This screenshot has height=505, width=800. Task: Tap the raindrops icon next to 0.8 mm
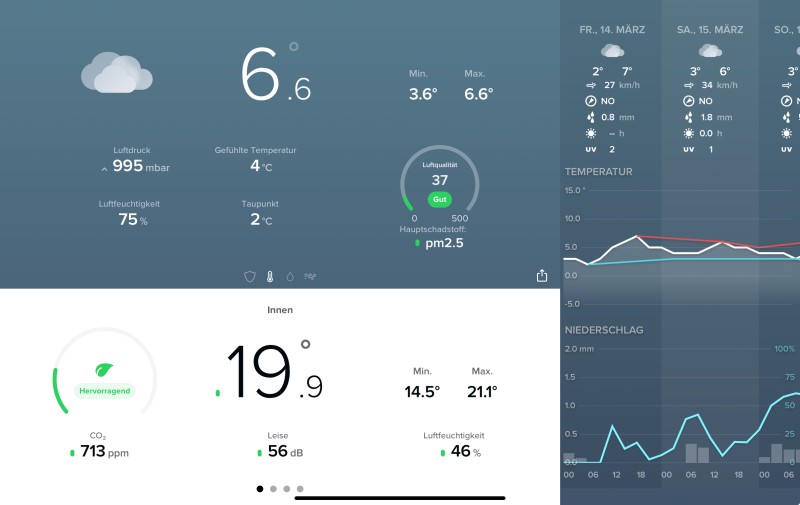(x=591, y=117)
